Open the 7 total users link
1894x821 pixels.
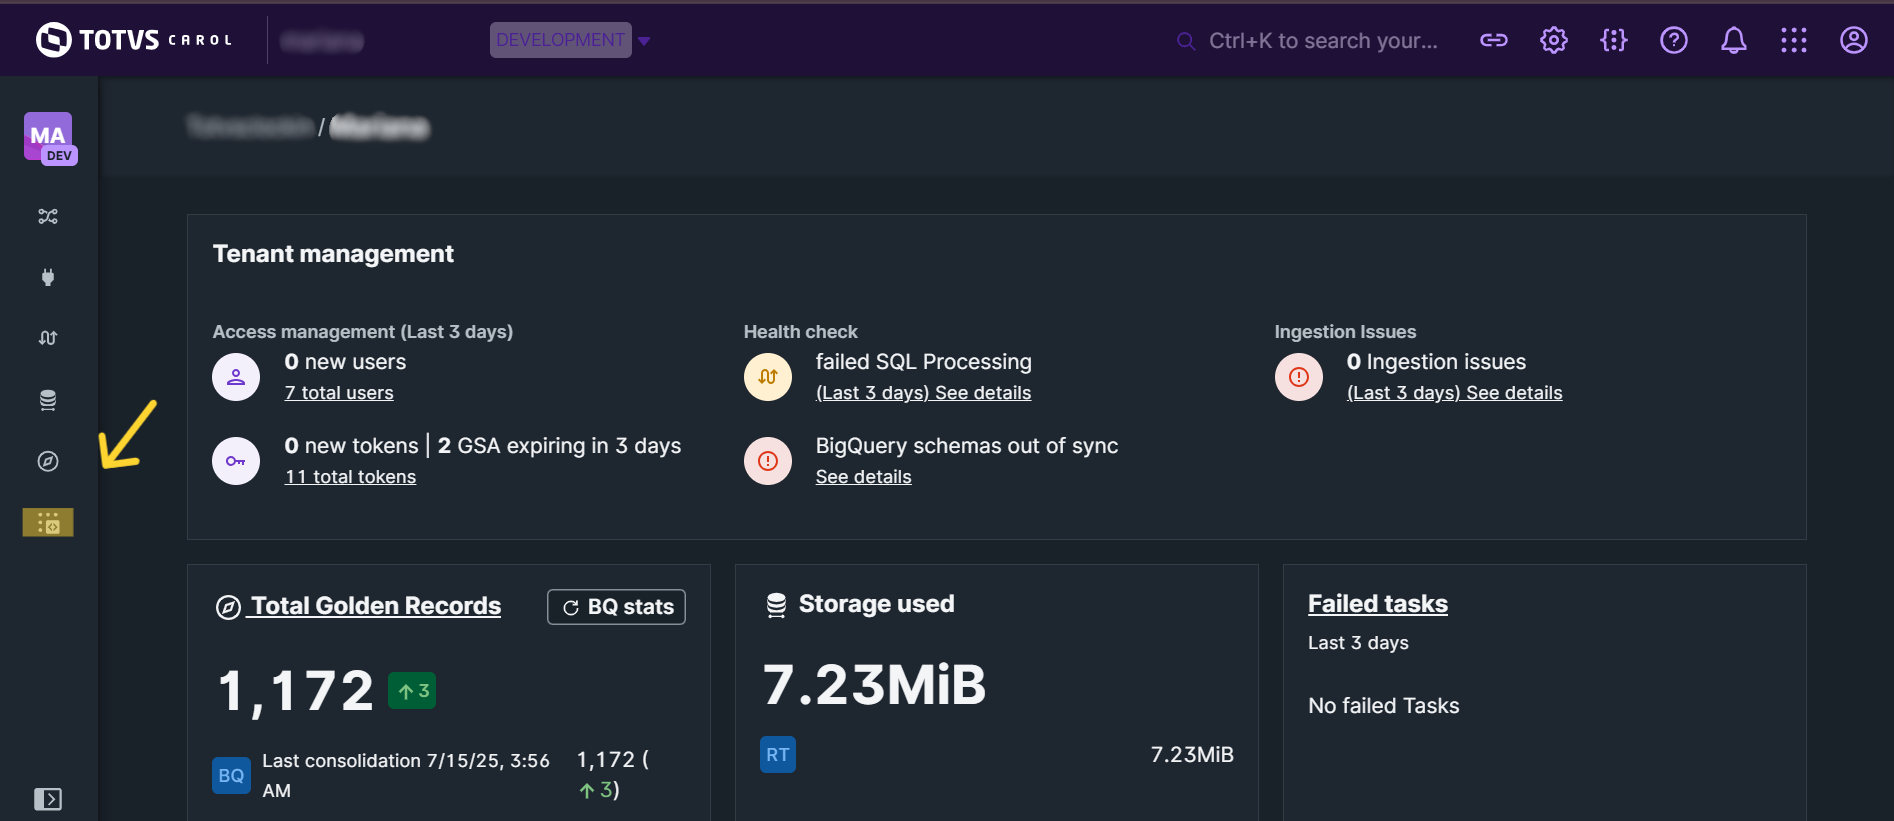click(339, 393)
